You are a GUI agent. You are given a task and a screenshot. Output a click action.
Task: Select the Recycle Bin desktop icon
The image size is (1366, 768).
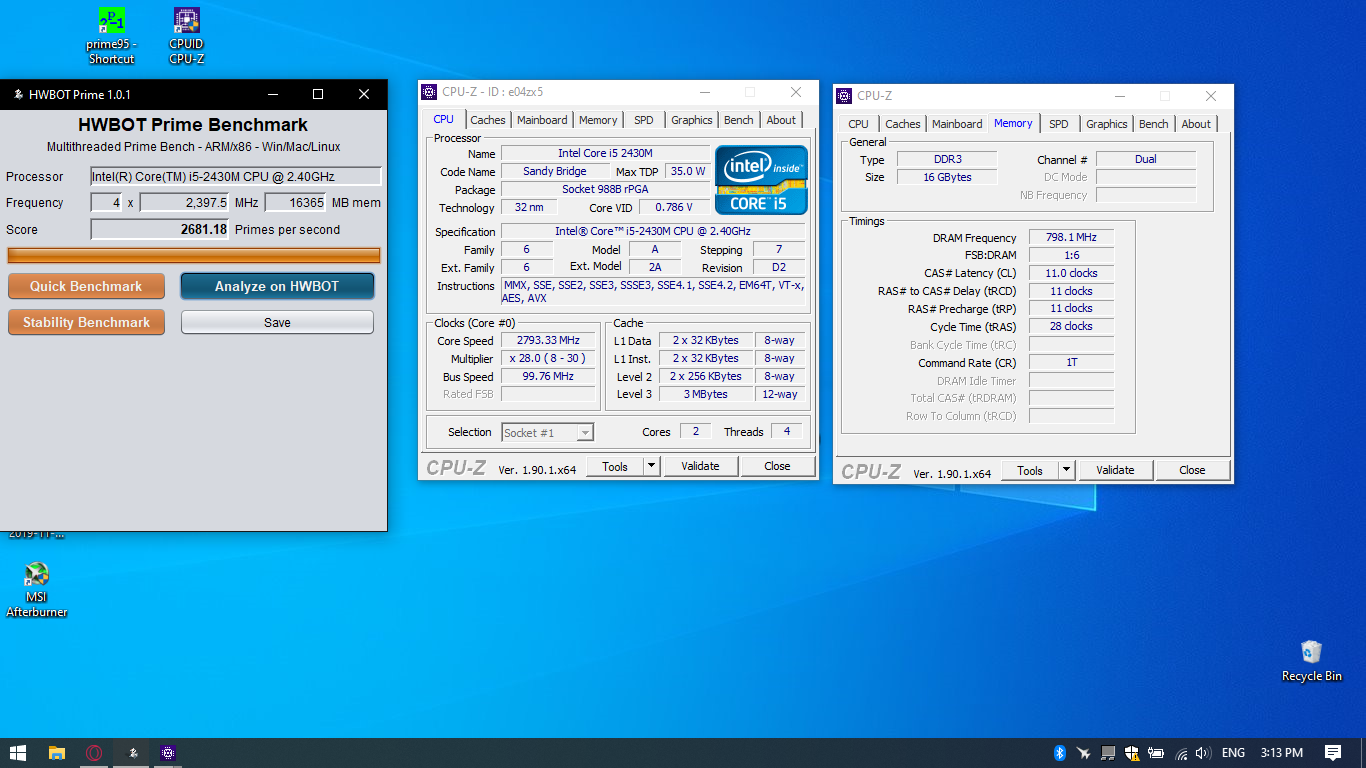(x=1311, y=661)
